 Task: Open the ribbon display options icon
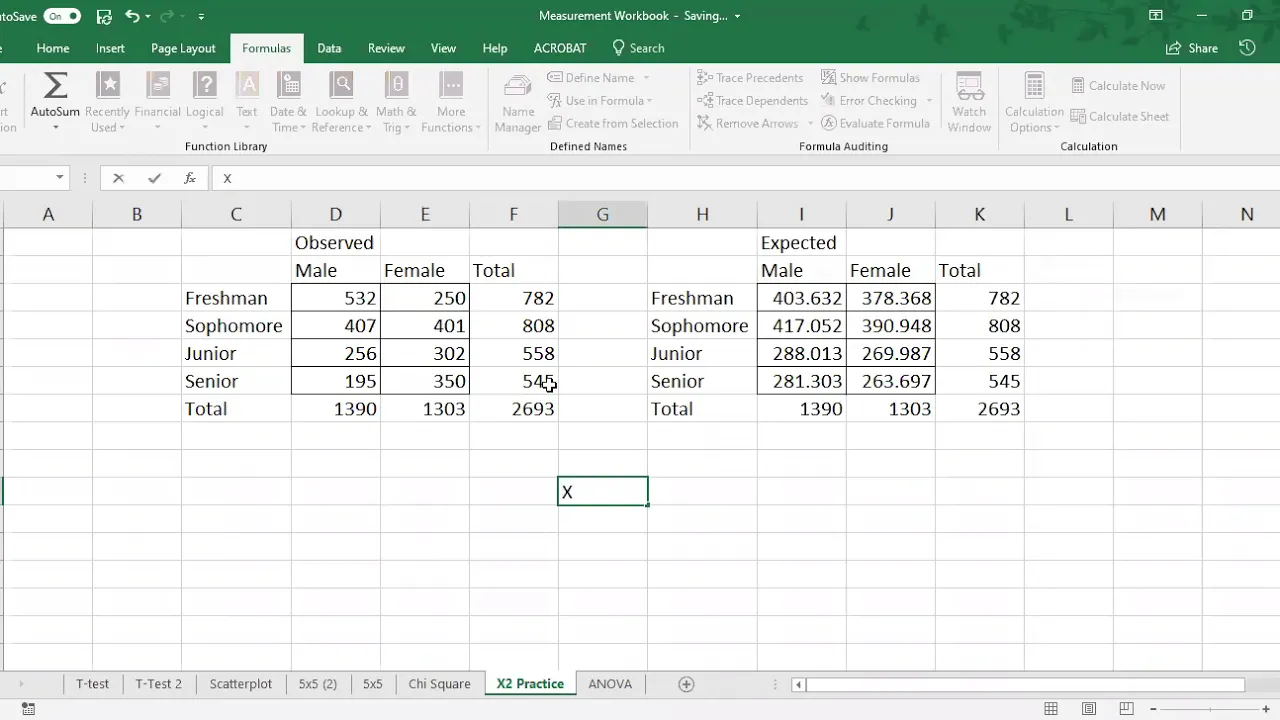tap(1156, 16)
